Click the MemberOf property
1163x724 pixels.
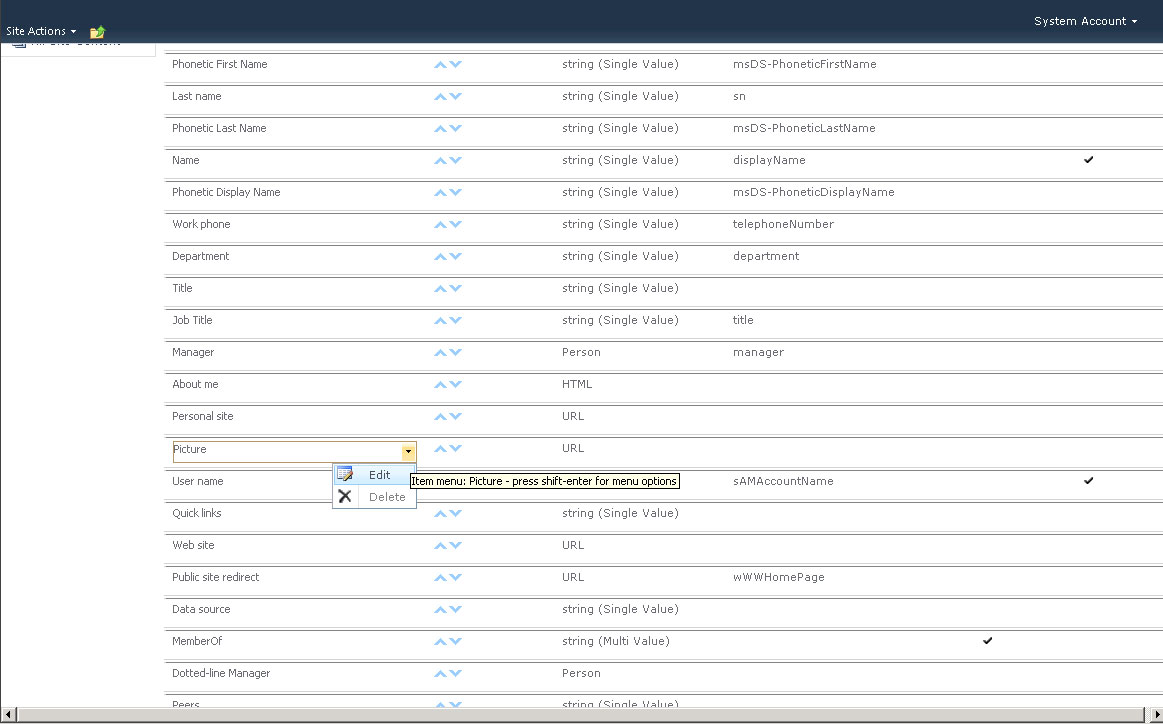coord(197,641)
